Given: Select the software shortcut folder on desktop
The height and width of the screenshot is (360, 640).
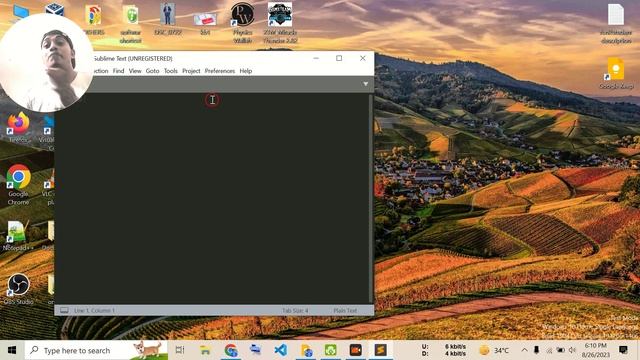Looking at the screenshot, I should click(x=131, y=24).
